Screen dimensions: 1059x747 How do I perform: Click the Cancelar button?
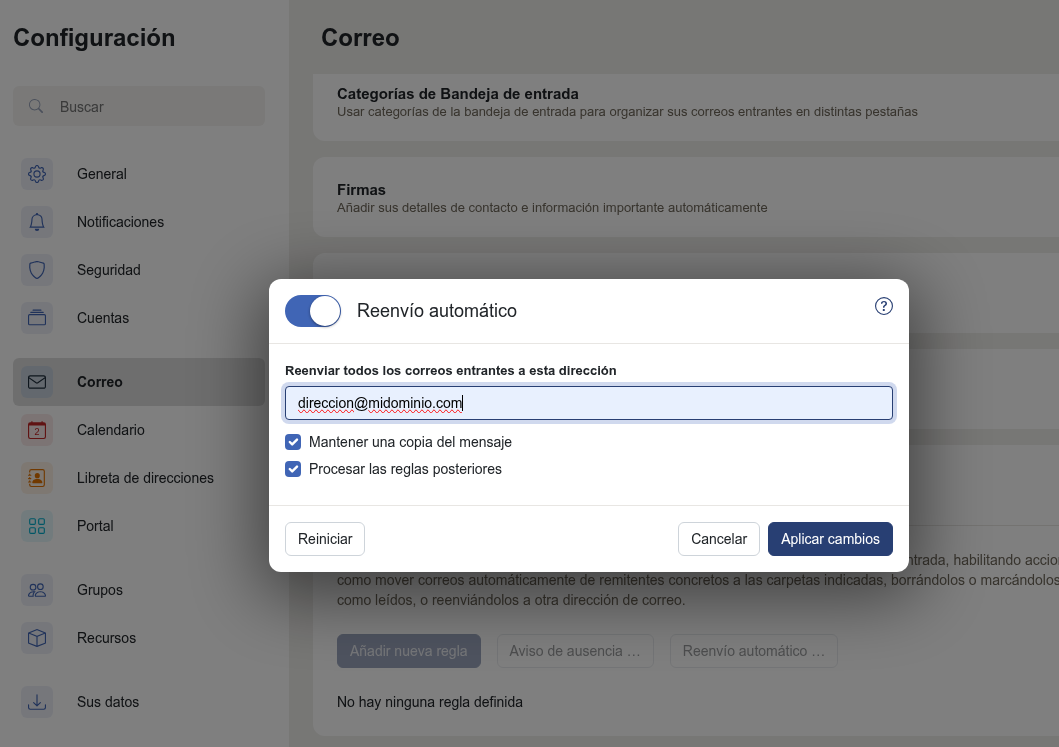click(718, 539)
